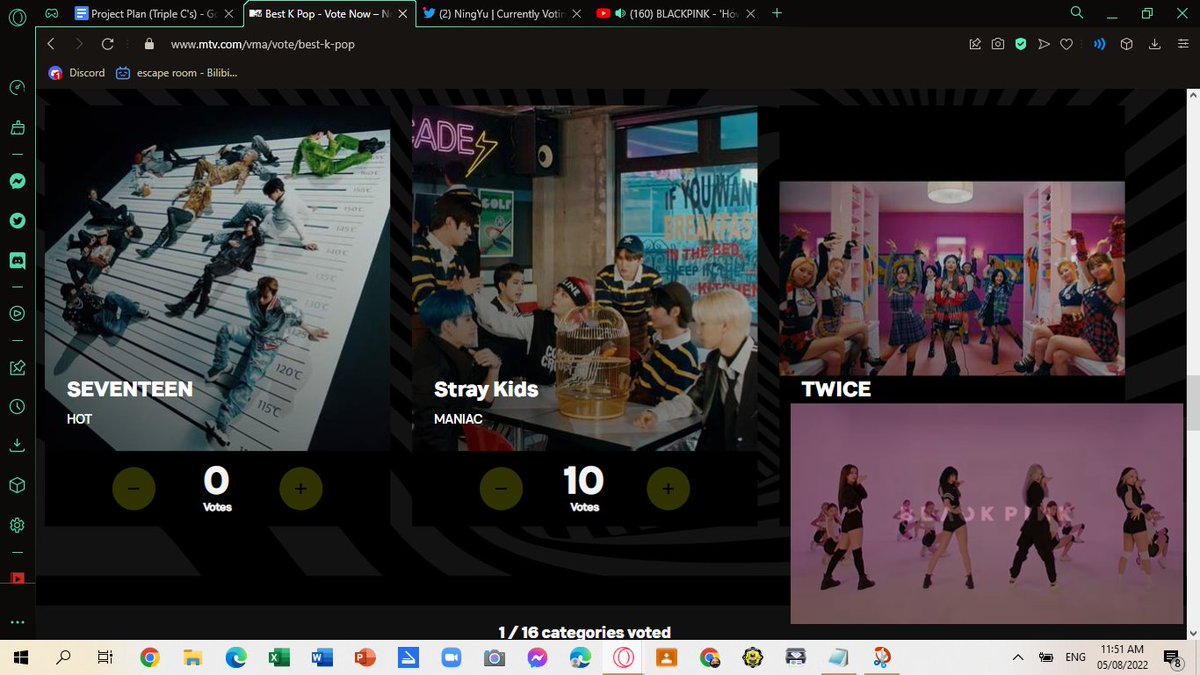The width and height of the screenshot is (1200, 675).
Task: Close the NingYu Twitter tab
Action: click(577, 14)
